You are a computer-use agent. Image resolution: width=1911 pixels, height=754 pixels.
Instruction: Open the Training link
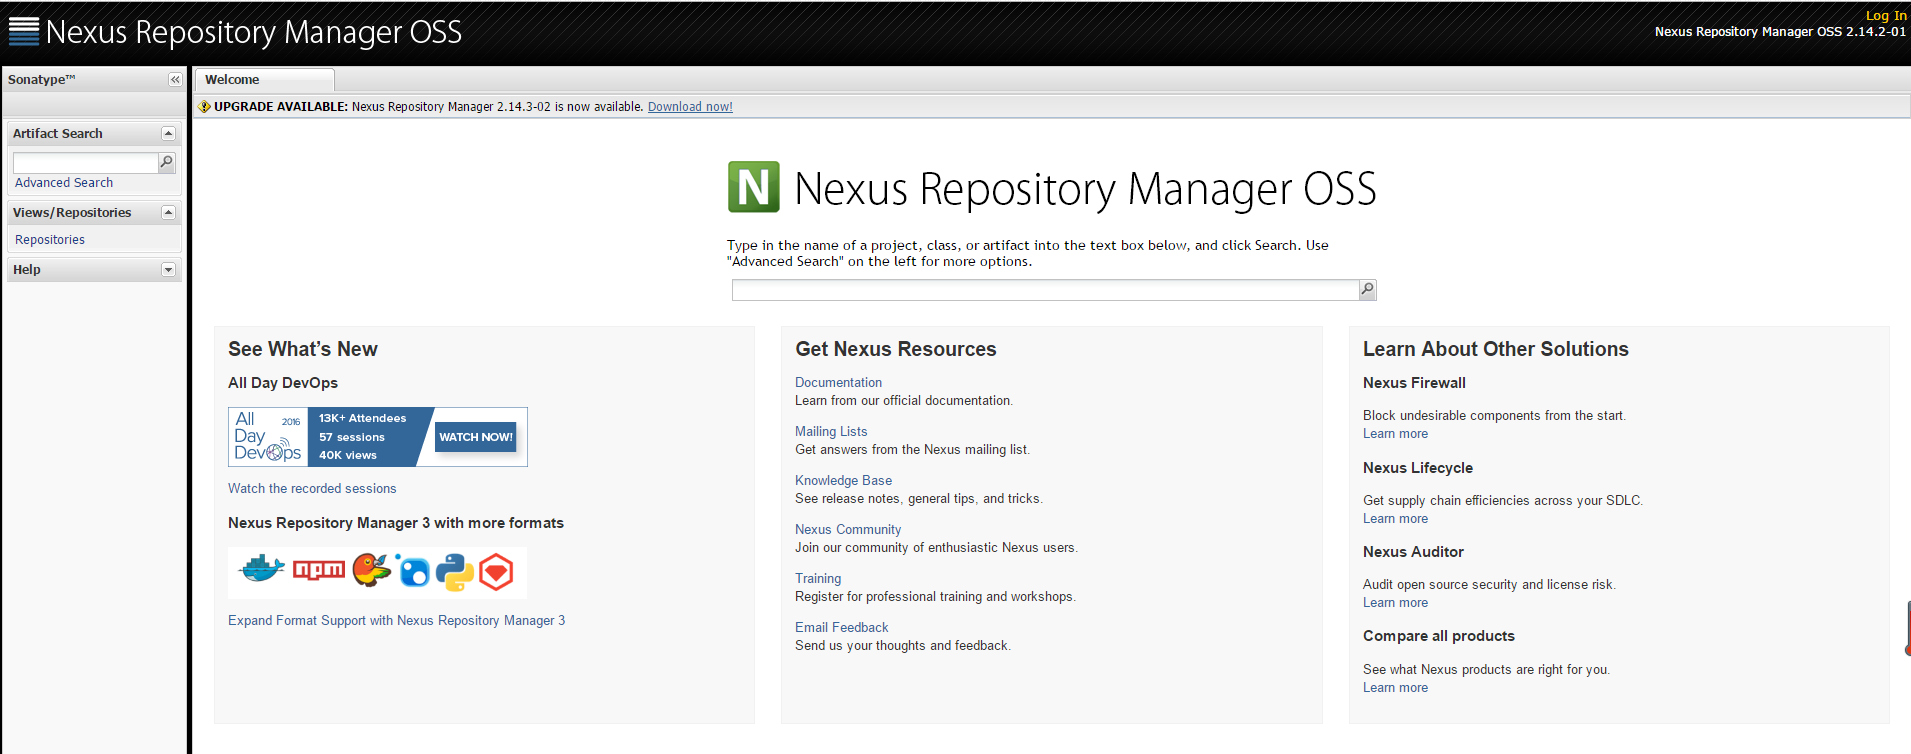pyautogui.click(x=818, y=579)
